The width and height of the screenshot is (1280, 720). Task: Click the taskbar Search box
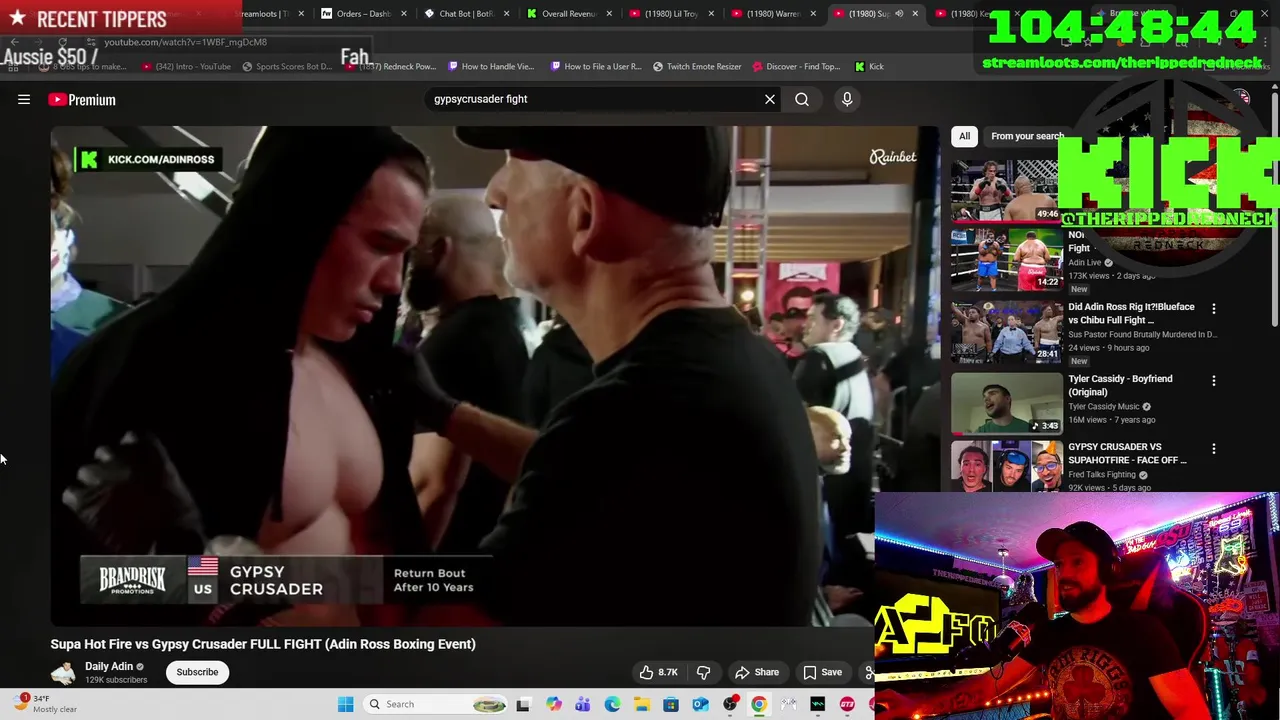click(436, 704)
